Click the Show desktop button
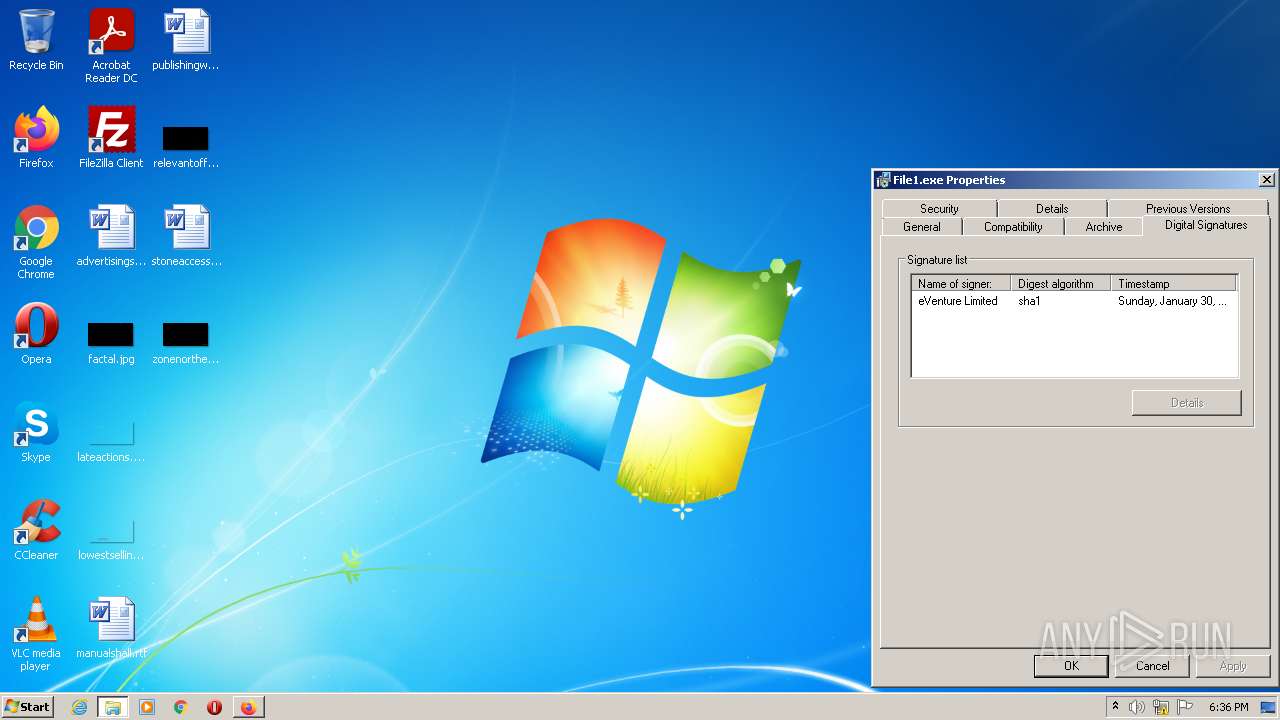The image size is (1280, 720). [x=1269, y=707]
